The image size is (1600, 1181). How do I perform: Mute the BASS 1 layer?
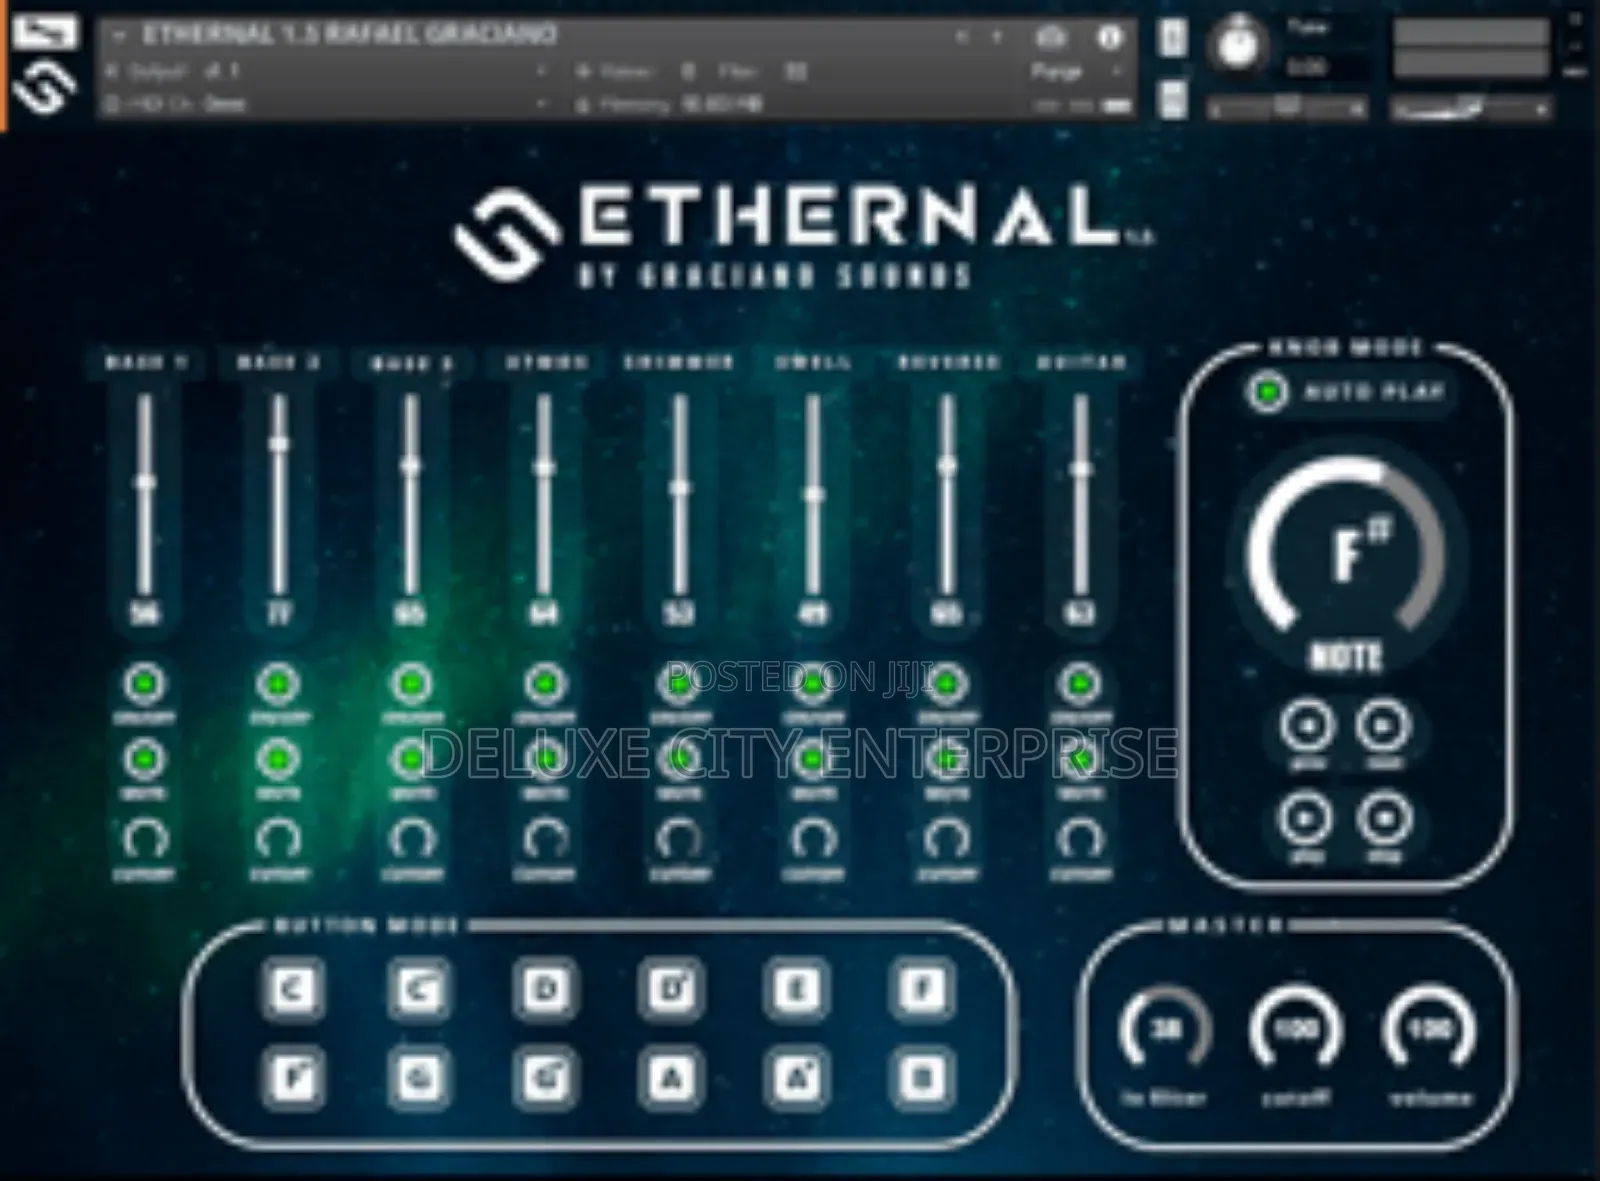(146, 760)
